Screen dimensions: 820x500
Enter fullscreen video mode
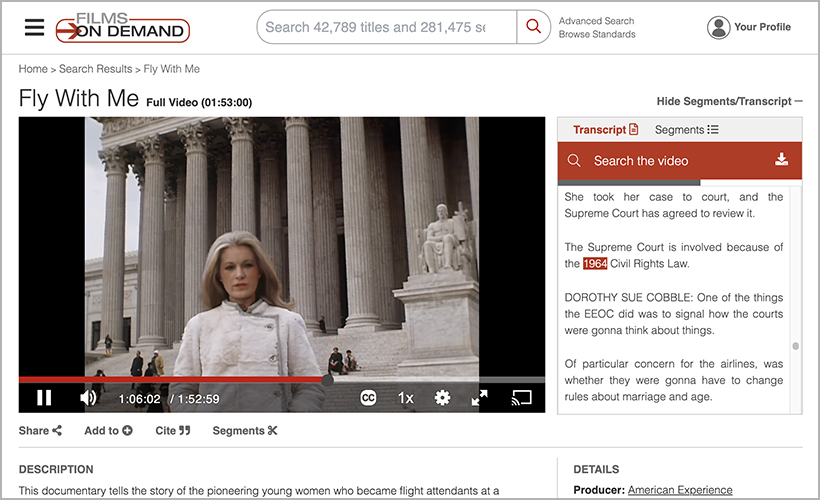(x=480, y=398)
